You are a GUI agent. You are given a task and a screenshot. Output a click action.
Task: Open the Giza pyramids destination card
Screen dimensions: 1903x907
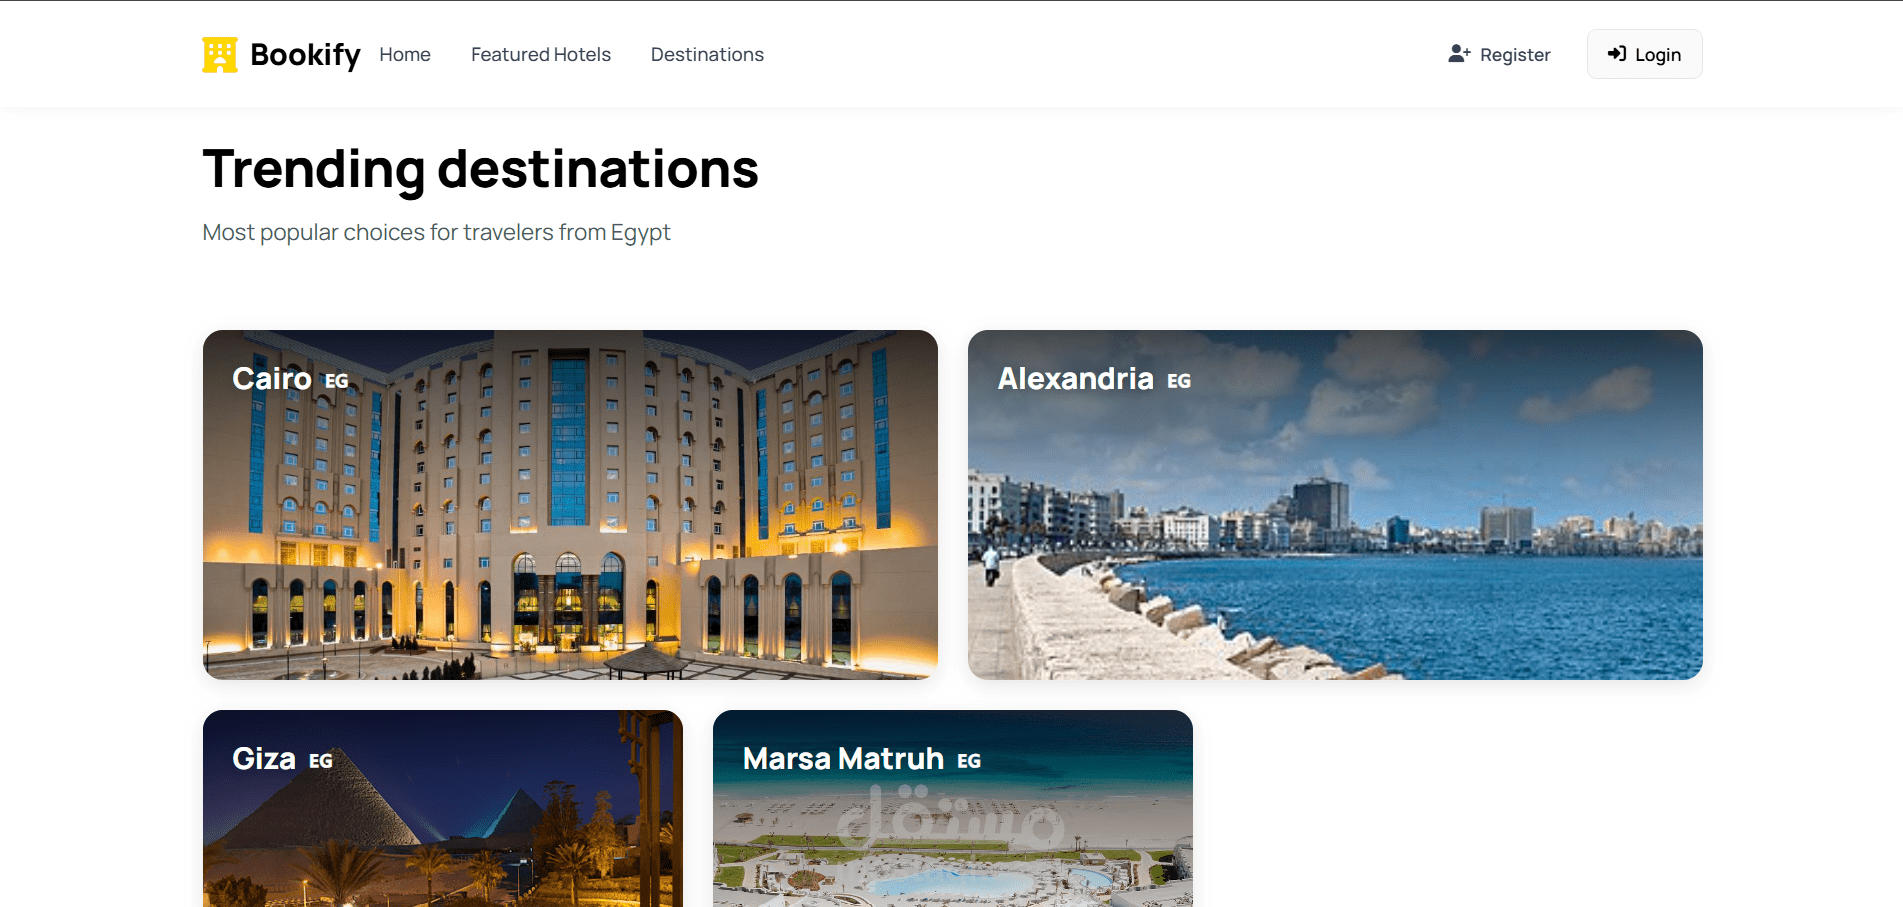tap(443, 808)
